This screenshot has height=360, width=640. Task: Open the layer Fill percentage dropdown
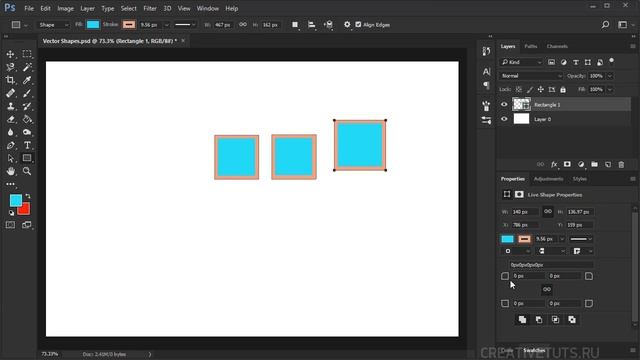point(610,89)
